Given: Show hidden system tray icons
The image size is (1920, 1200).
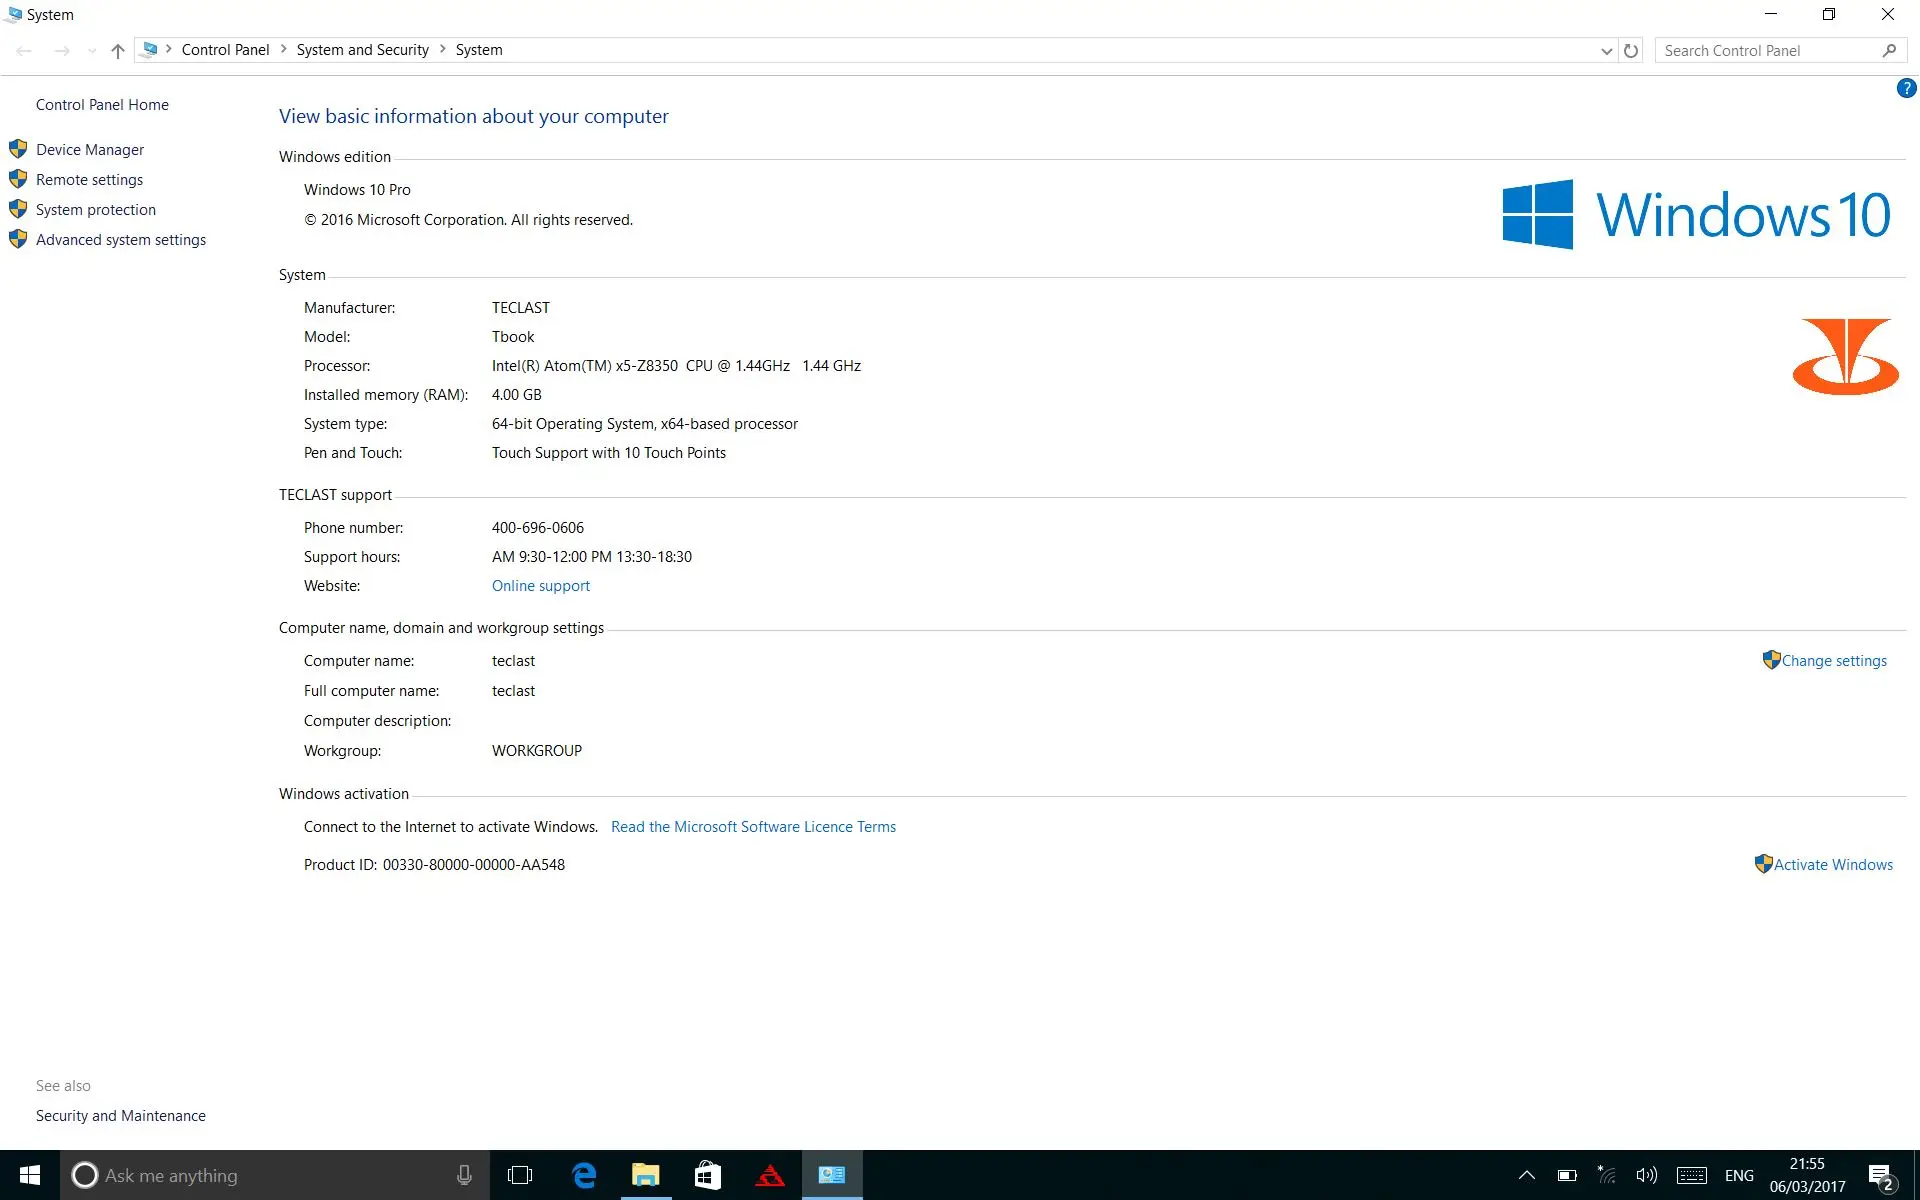Looking at the screenshot, I should point(1526,1175).
